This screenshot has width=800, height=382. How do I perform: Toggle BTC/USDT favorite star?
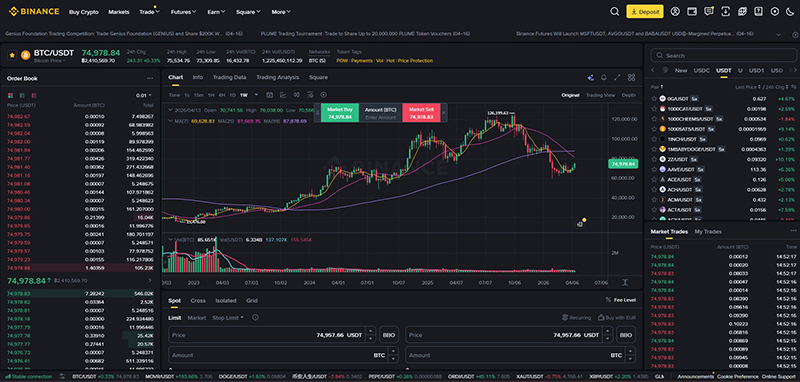12,55
